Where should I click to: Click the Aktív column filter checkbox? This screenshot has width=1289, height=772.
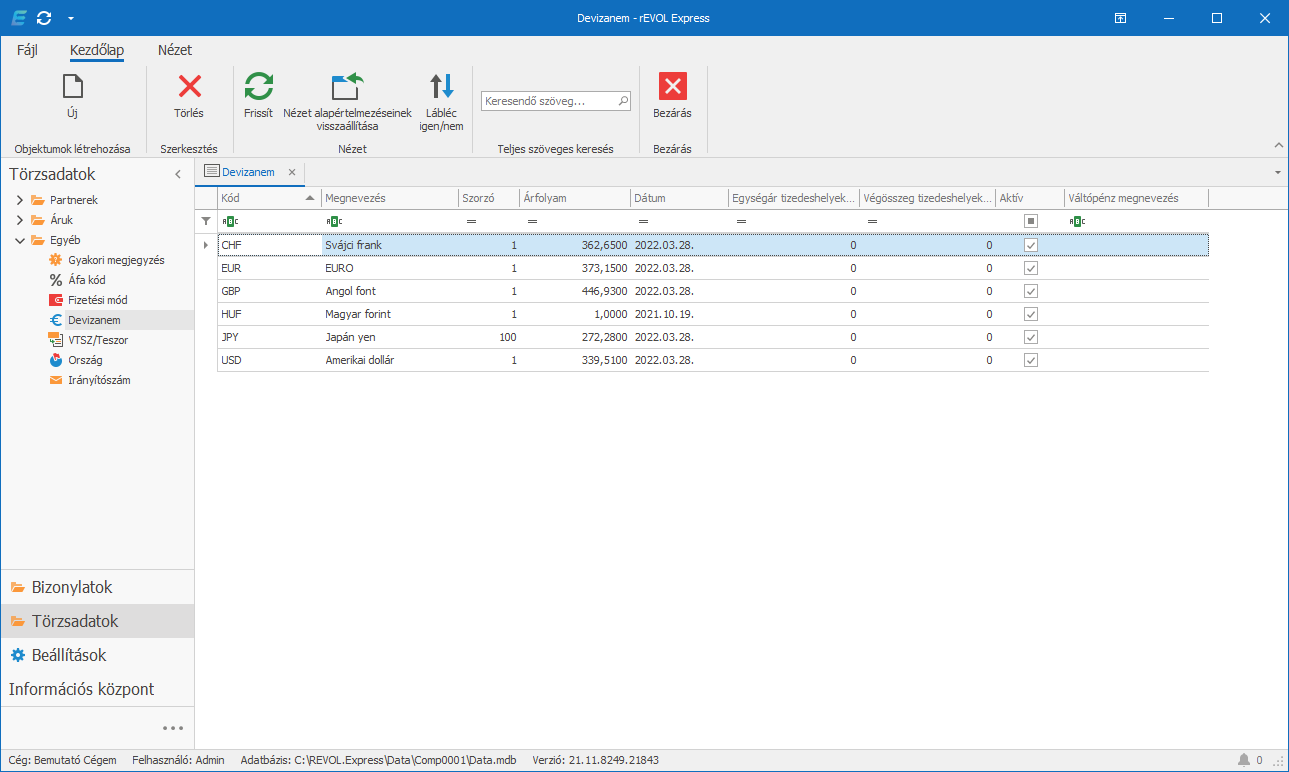pyautogui.click(x=1030, y=221)
